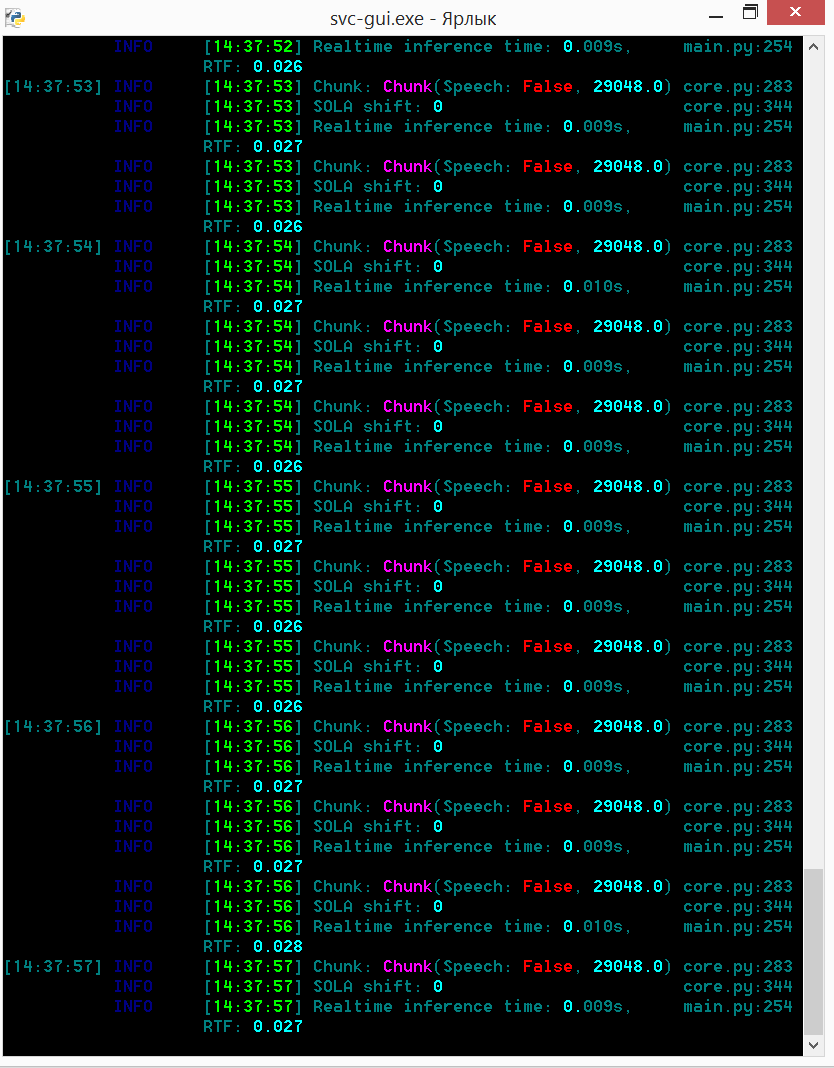
Task: Click the leftmost [14:37:57] timestamp group marker
Action: pyautogui.click(x=54, y=967)
